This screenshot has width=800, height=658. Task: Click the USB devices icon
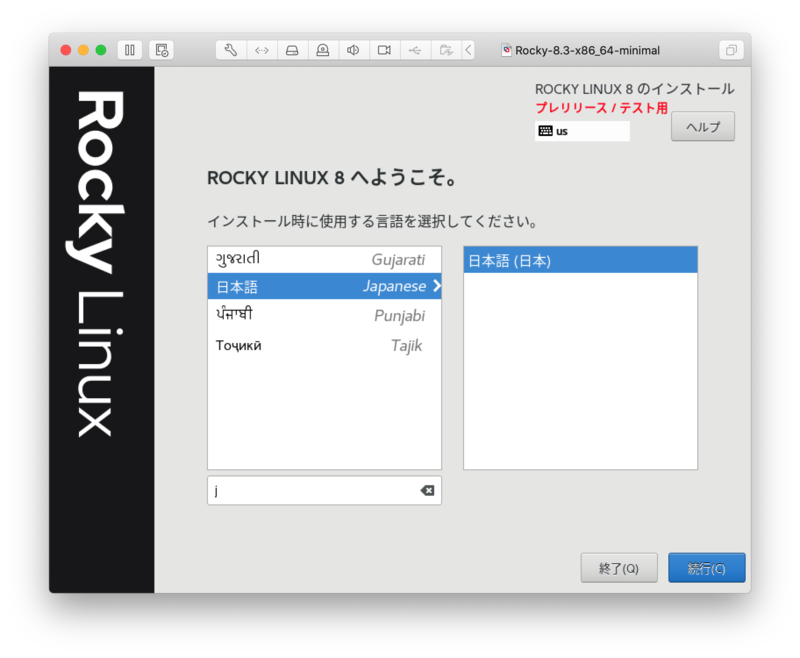click(x=415, y=50)
